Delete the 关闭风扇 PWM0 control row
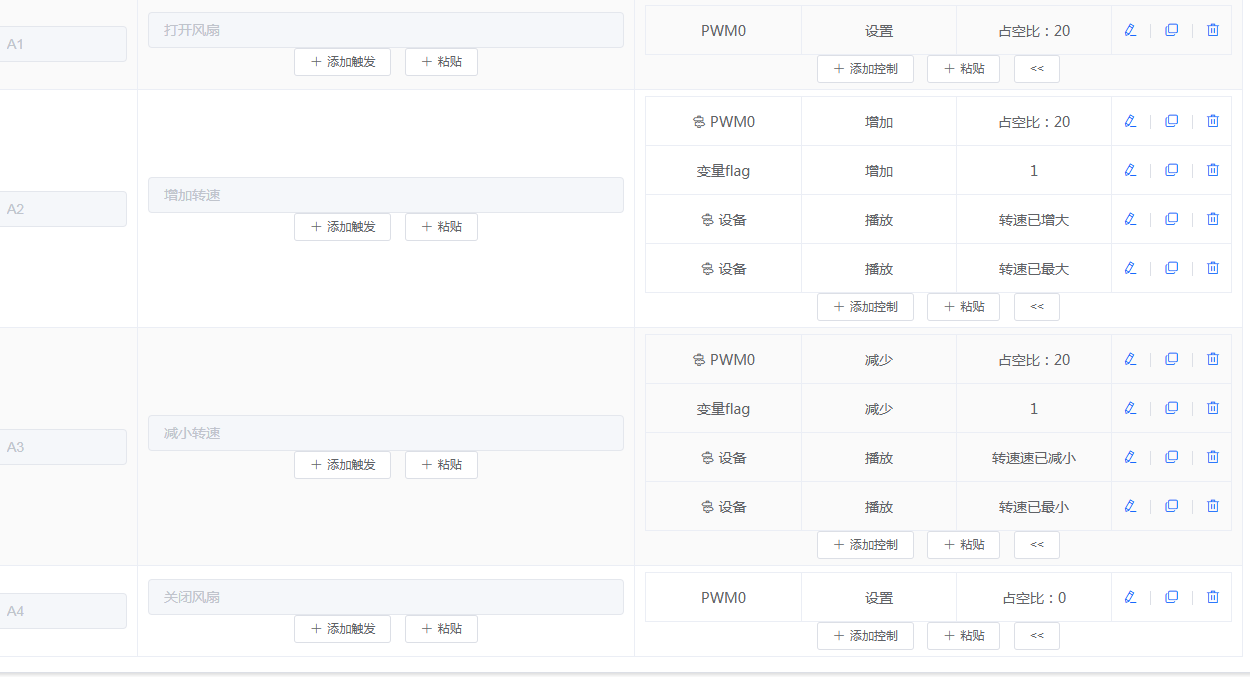The image size is (1250, 677). (1212, 596)
